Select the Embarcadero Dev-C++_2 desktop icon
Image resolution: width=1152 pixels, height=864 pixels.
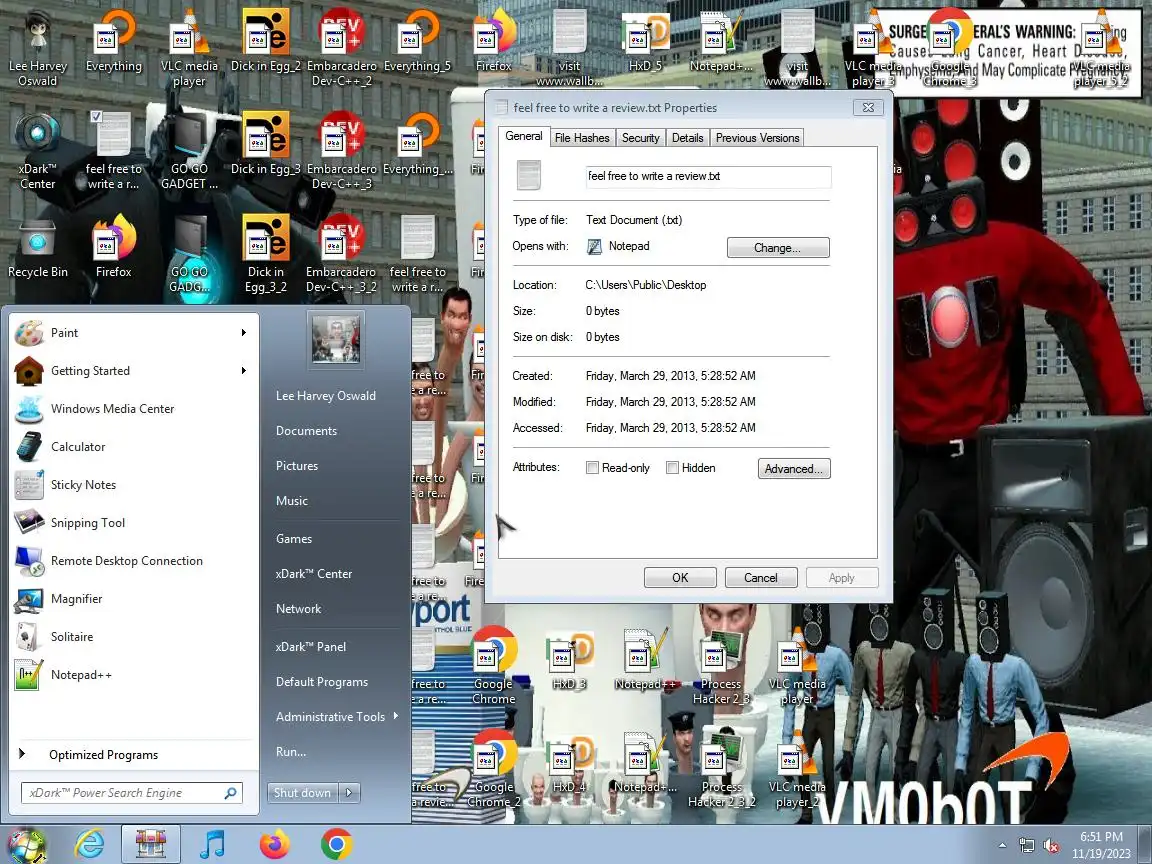click(x=342, y=48)
